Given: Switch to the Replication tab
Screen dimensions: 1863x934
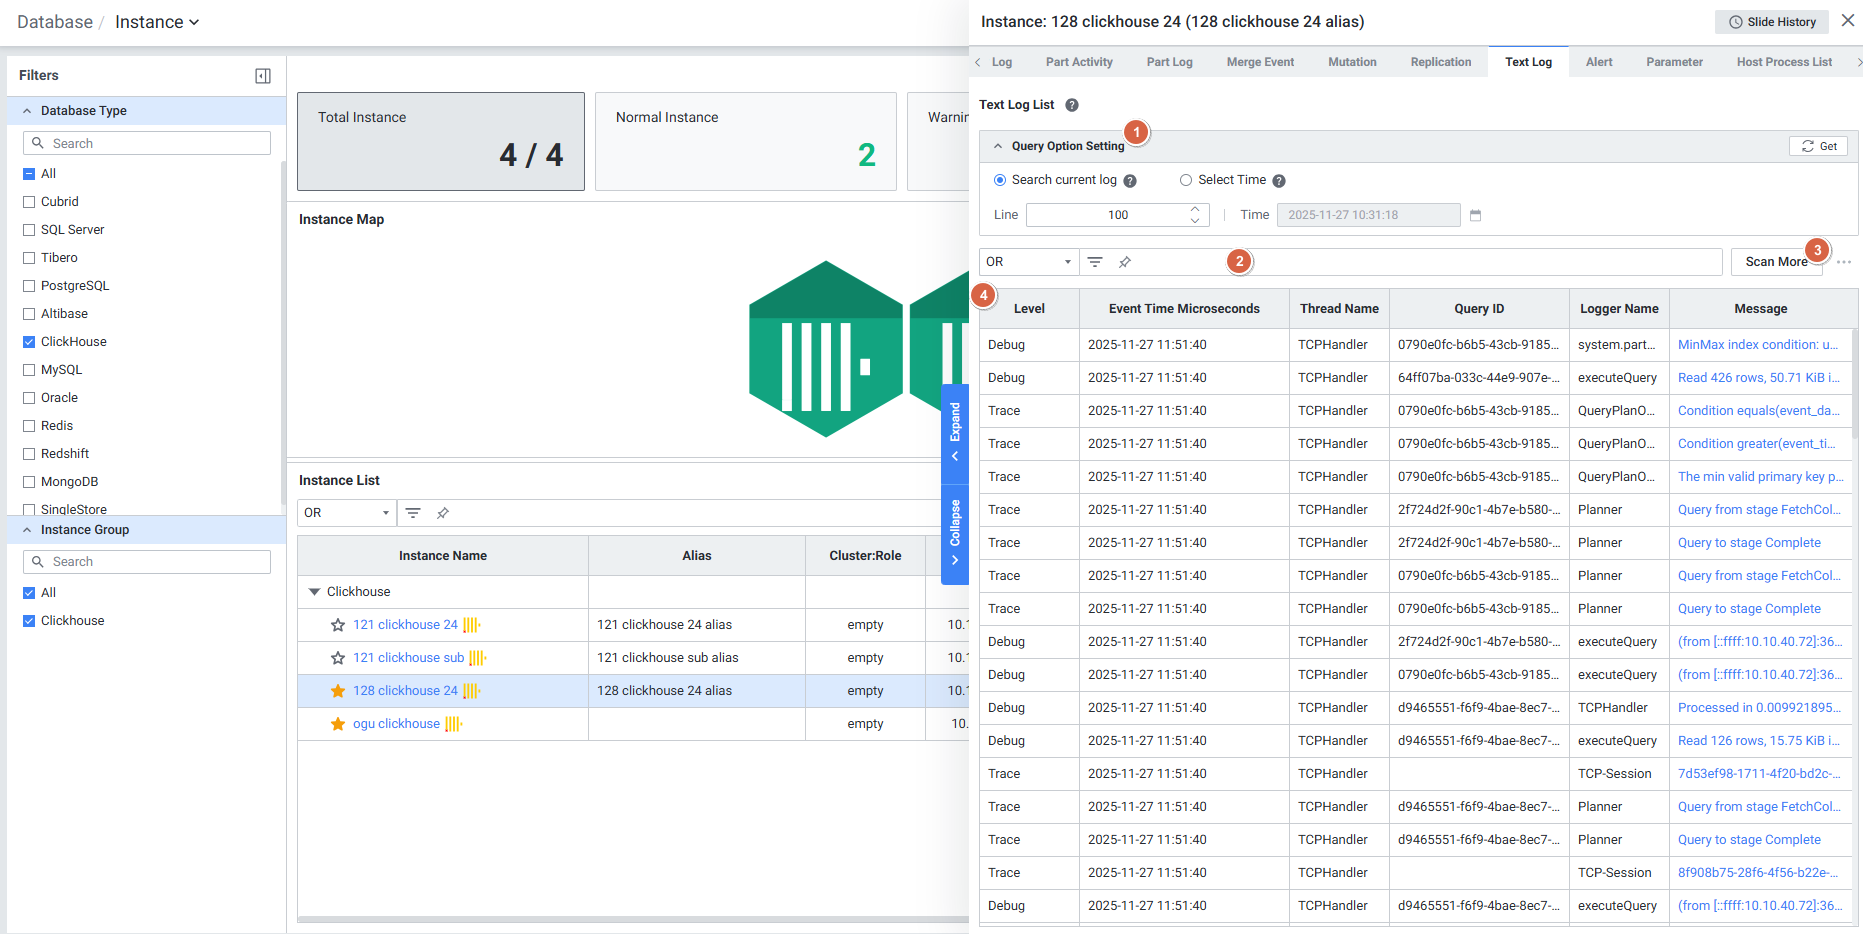Looking at the screenshot, I should [x=1440, y=62].
